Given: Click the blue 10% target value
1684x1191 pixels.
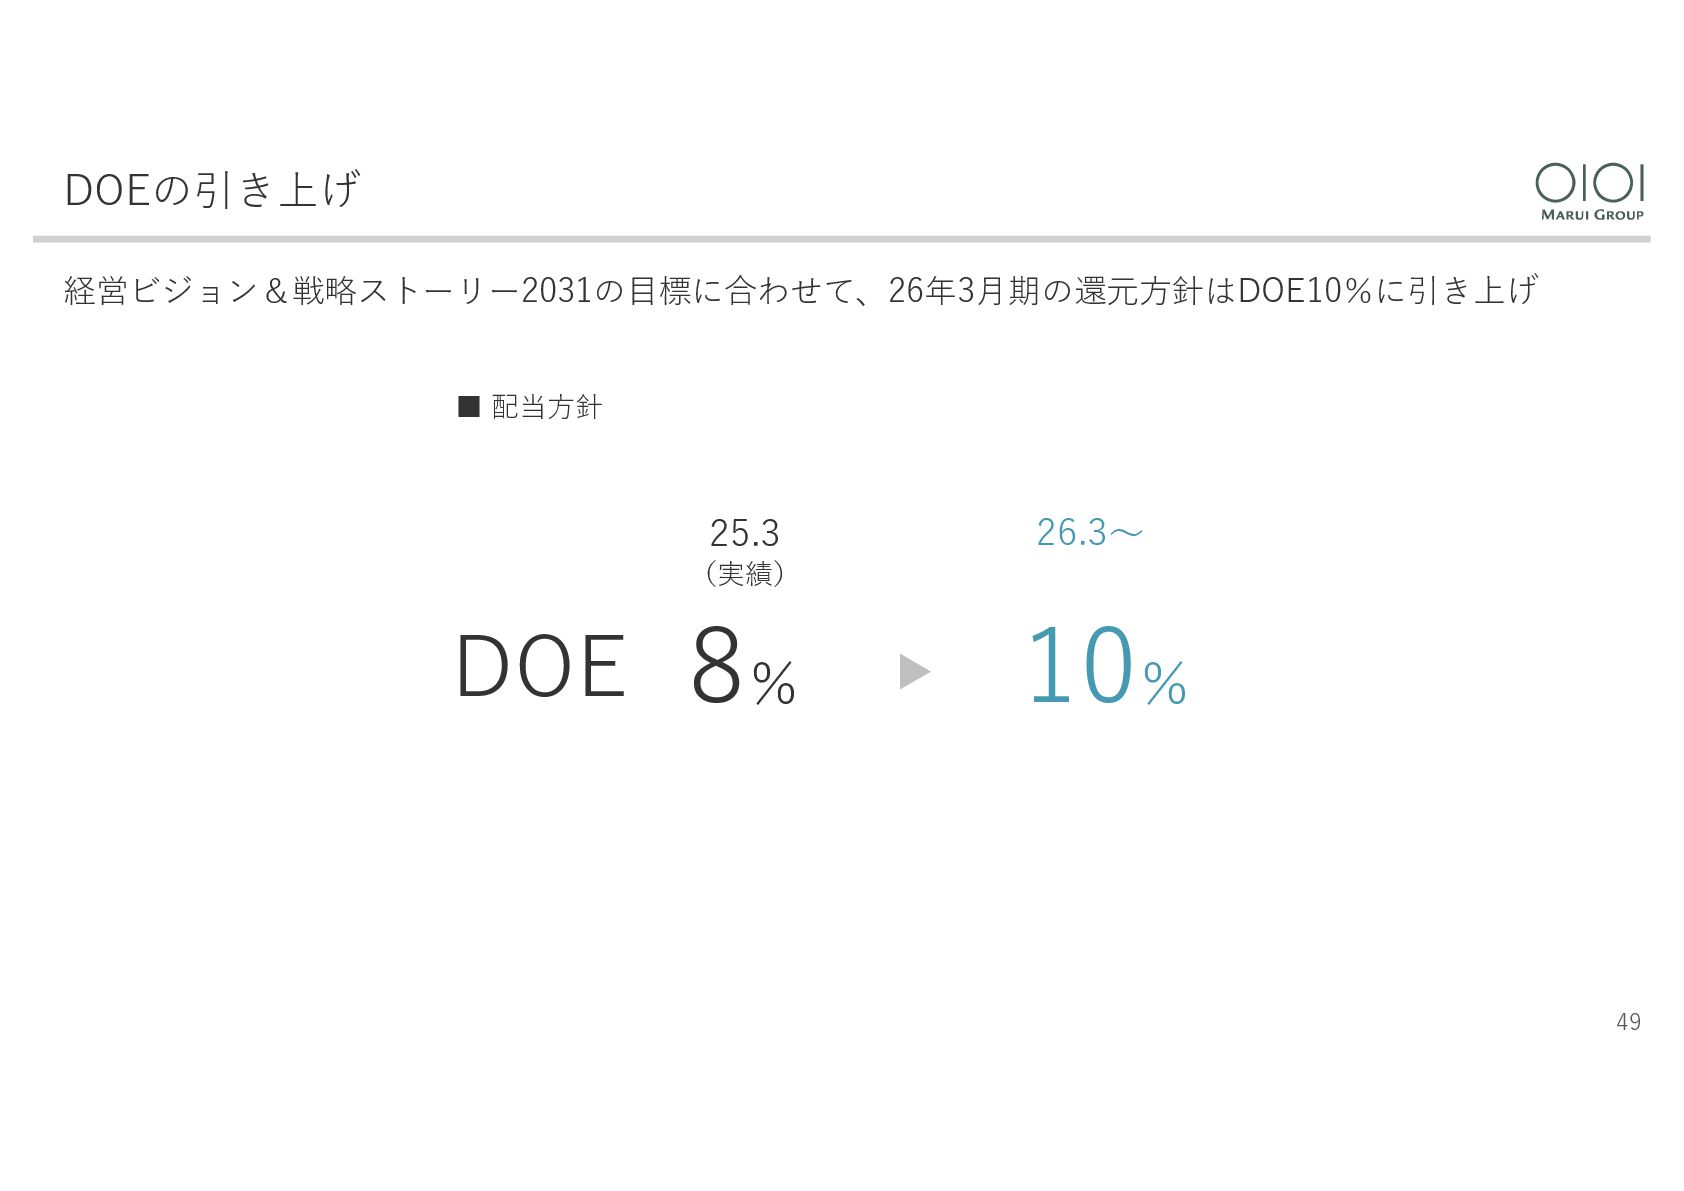Looking at the screenshot, I should pos(1107,665).
